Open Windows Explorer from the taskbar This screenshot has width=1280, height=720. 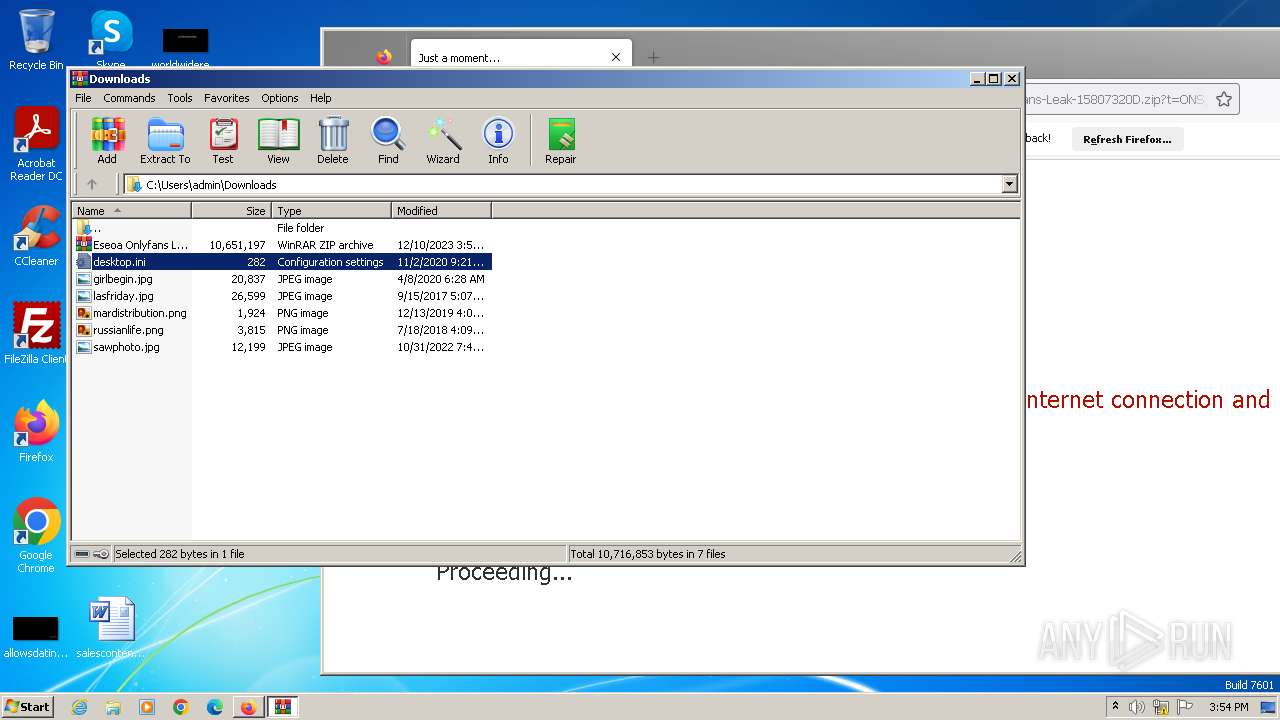(x=113, y=707)
